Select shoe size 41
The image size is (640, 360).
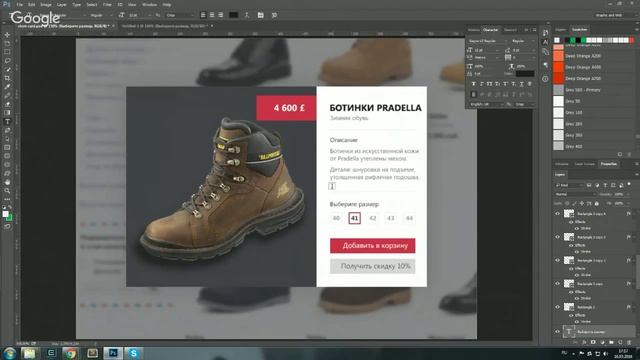[355, 218]
